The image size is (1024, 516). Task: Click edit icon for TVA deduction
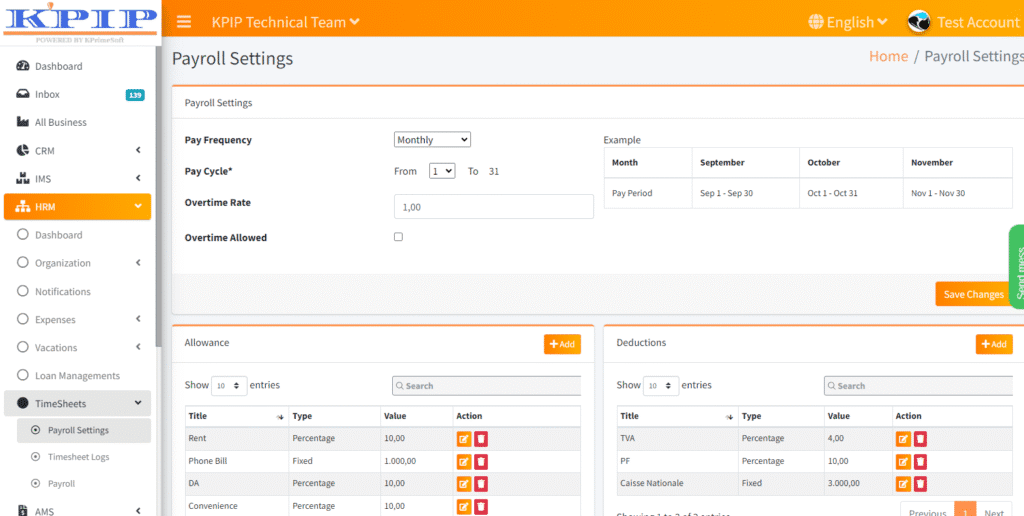(x=903, y=438)
